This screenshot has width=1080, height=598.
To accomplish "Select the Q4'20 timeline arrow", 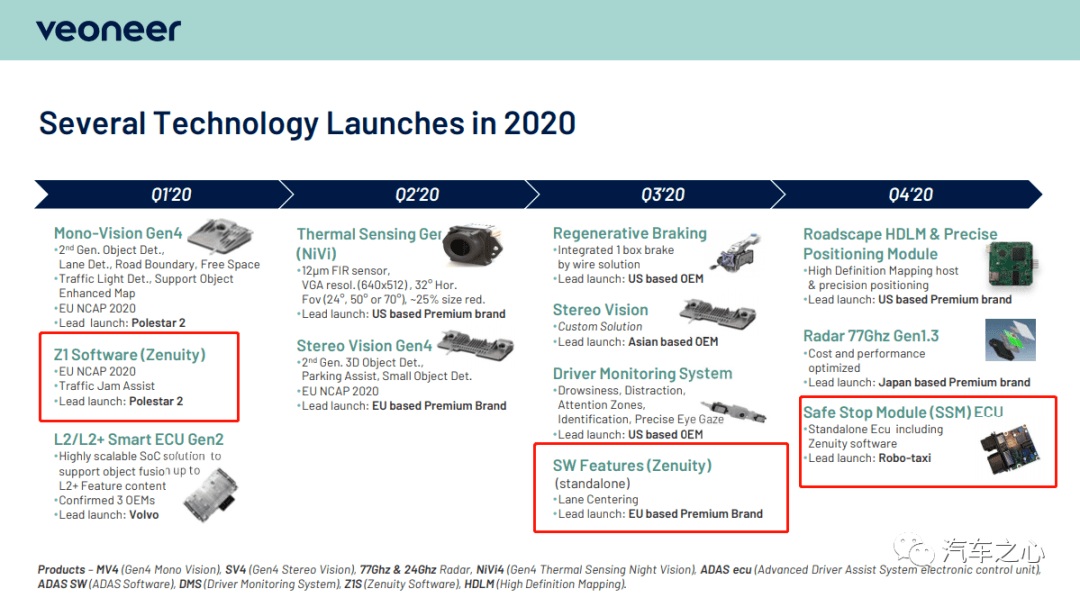I will click(907, 194).
